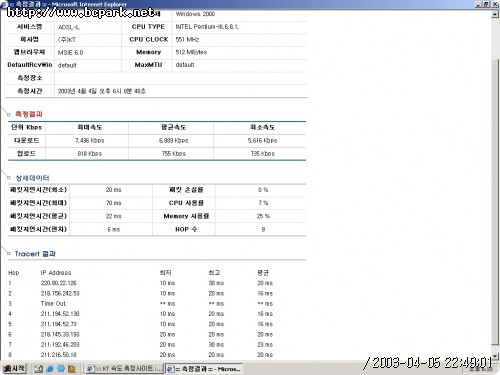Click the vertical scrollbar down arrow
The image size is (500, 375).
tap(495, 356)
